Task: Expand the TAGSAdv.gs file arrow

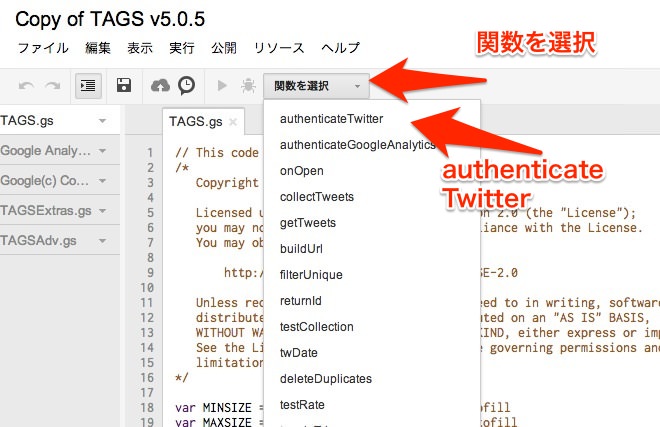Action: point(102,240)
